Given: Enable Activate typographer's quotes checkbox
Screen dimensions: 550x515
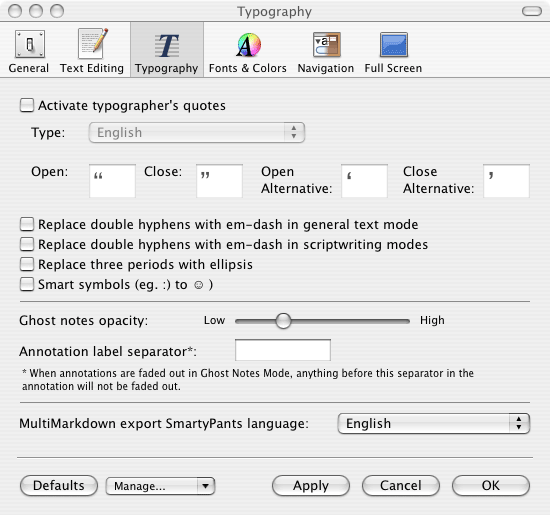Looking at the screenshot, I should click(27, 105).
